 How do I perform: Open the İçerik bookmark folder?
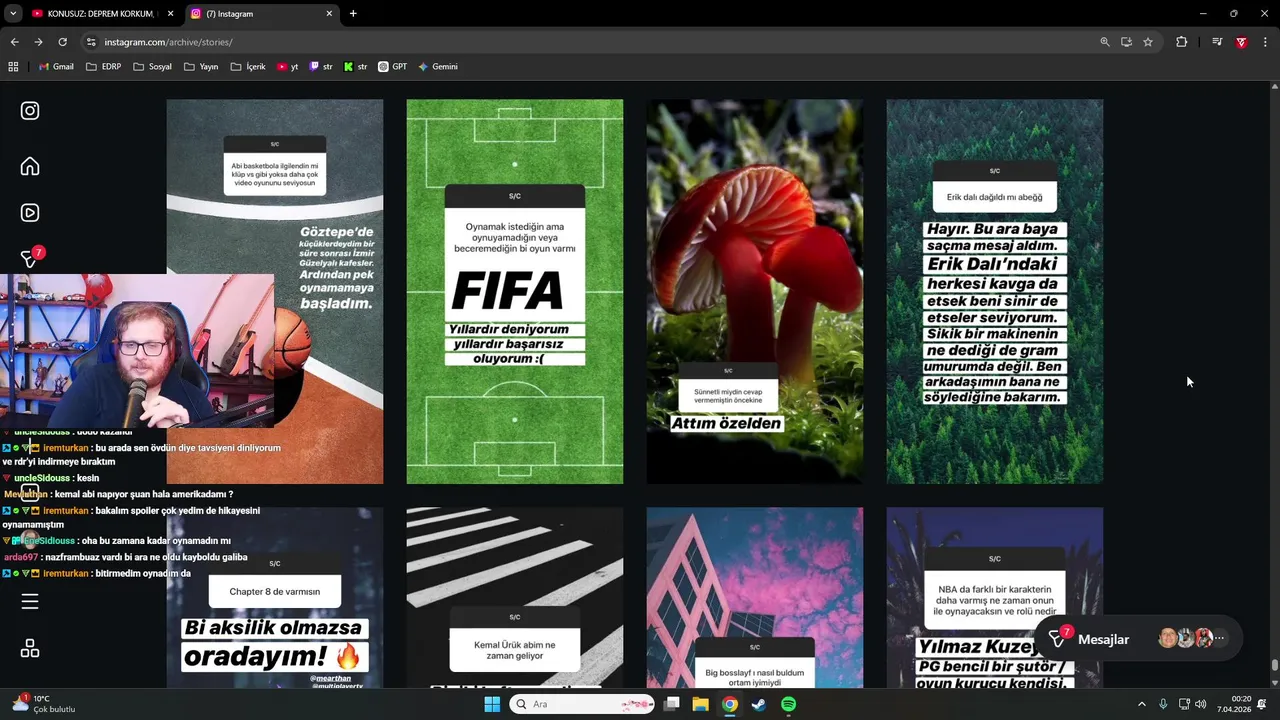248,67
